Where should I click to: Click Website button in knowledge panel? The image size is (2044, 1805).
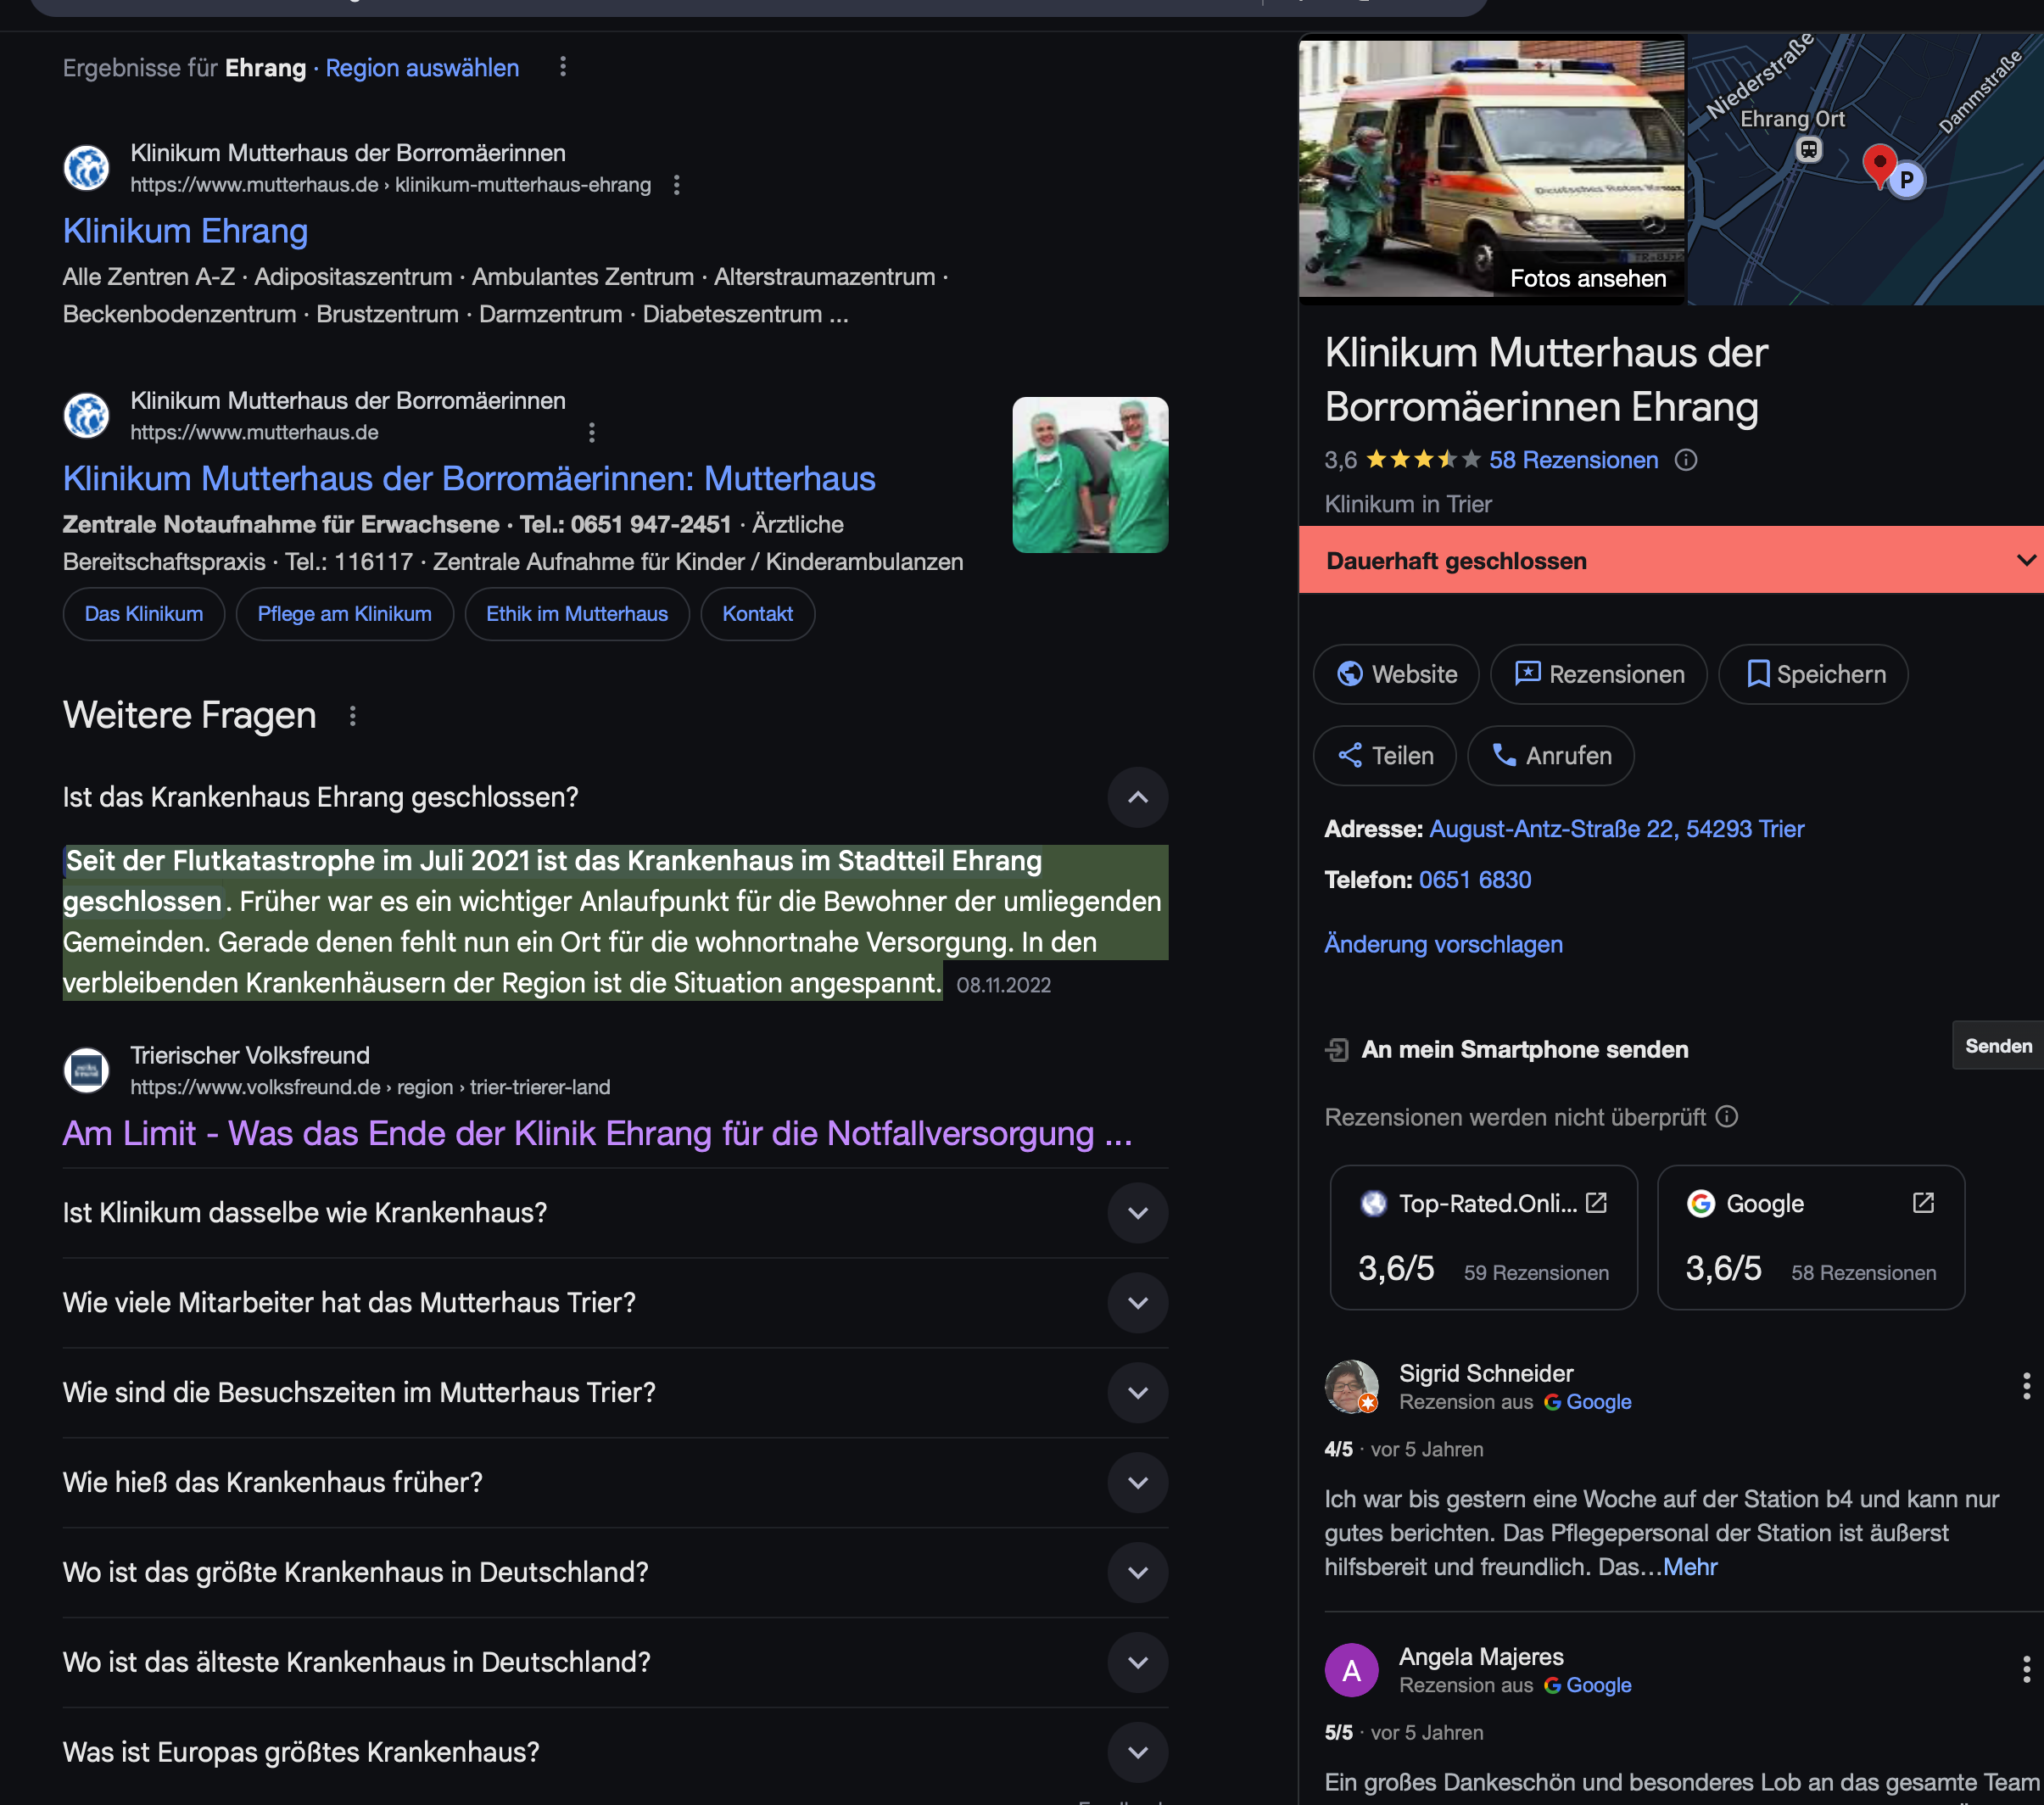pyautogui.click(x=1396, y=675)
